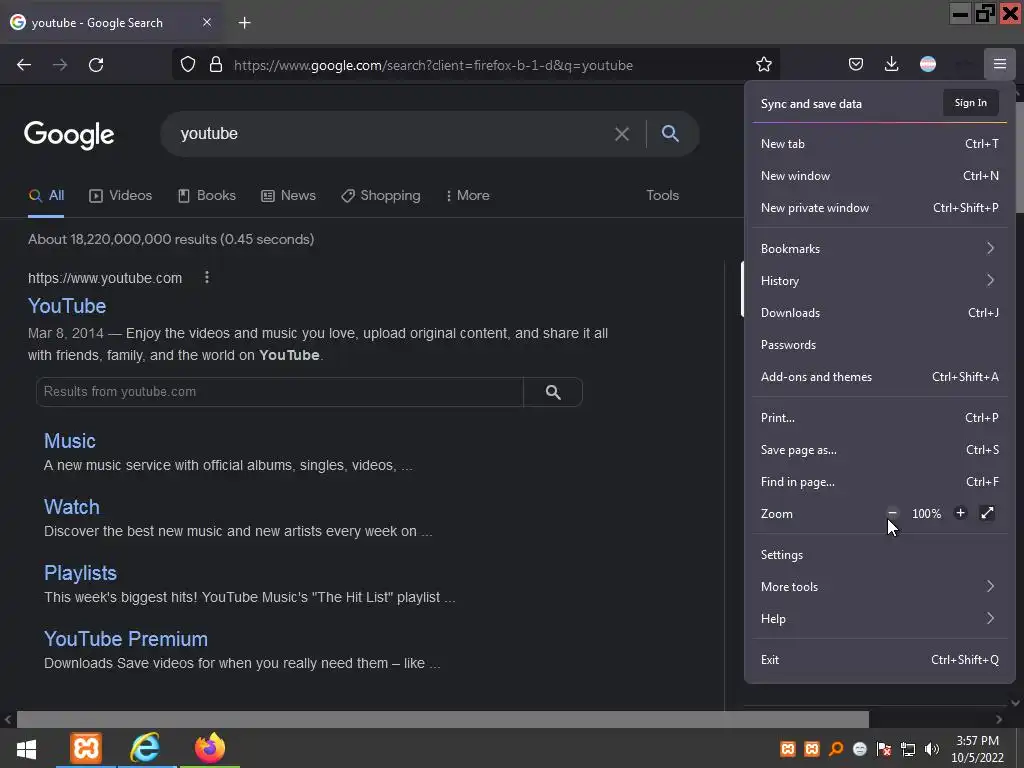
Task: Select Find in page...
Action: (x=880, y=482)
